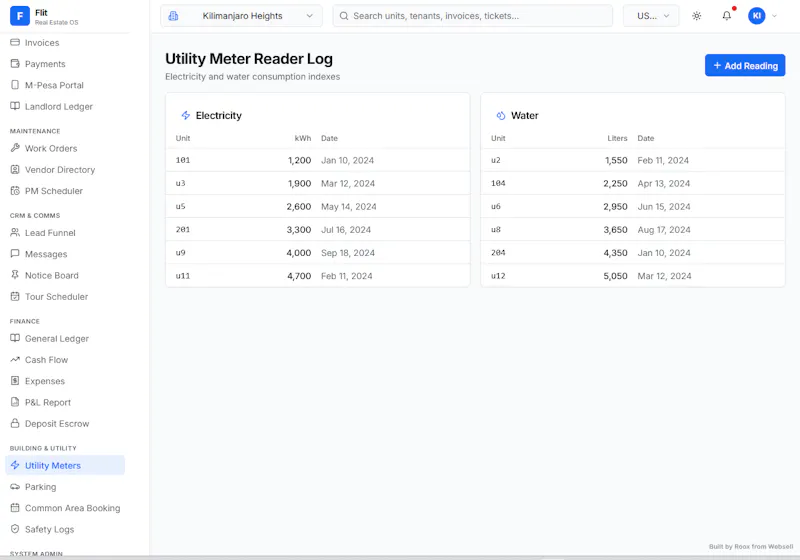Click the Jul 16, 2024 date cell
The width and height of the screenshot is (800, 560).
346,230
